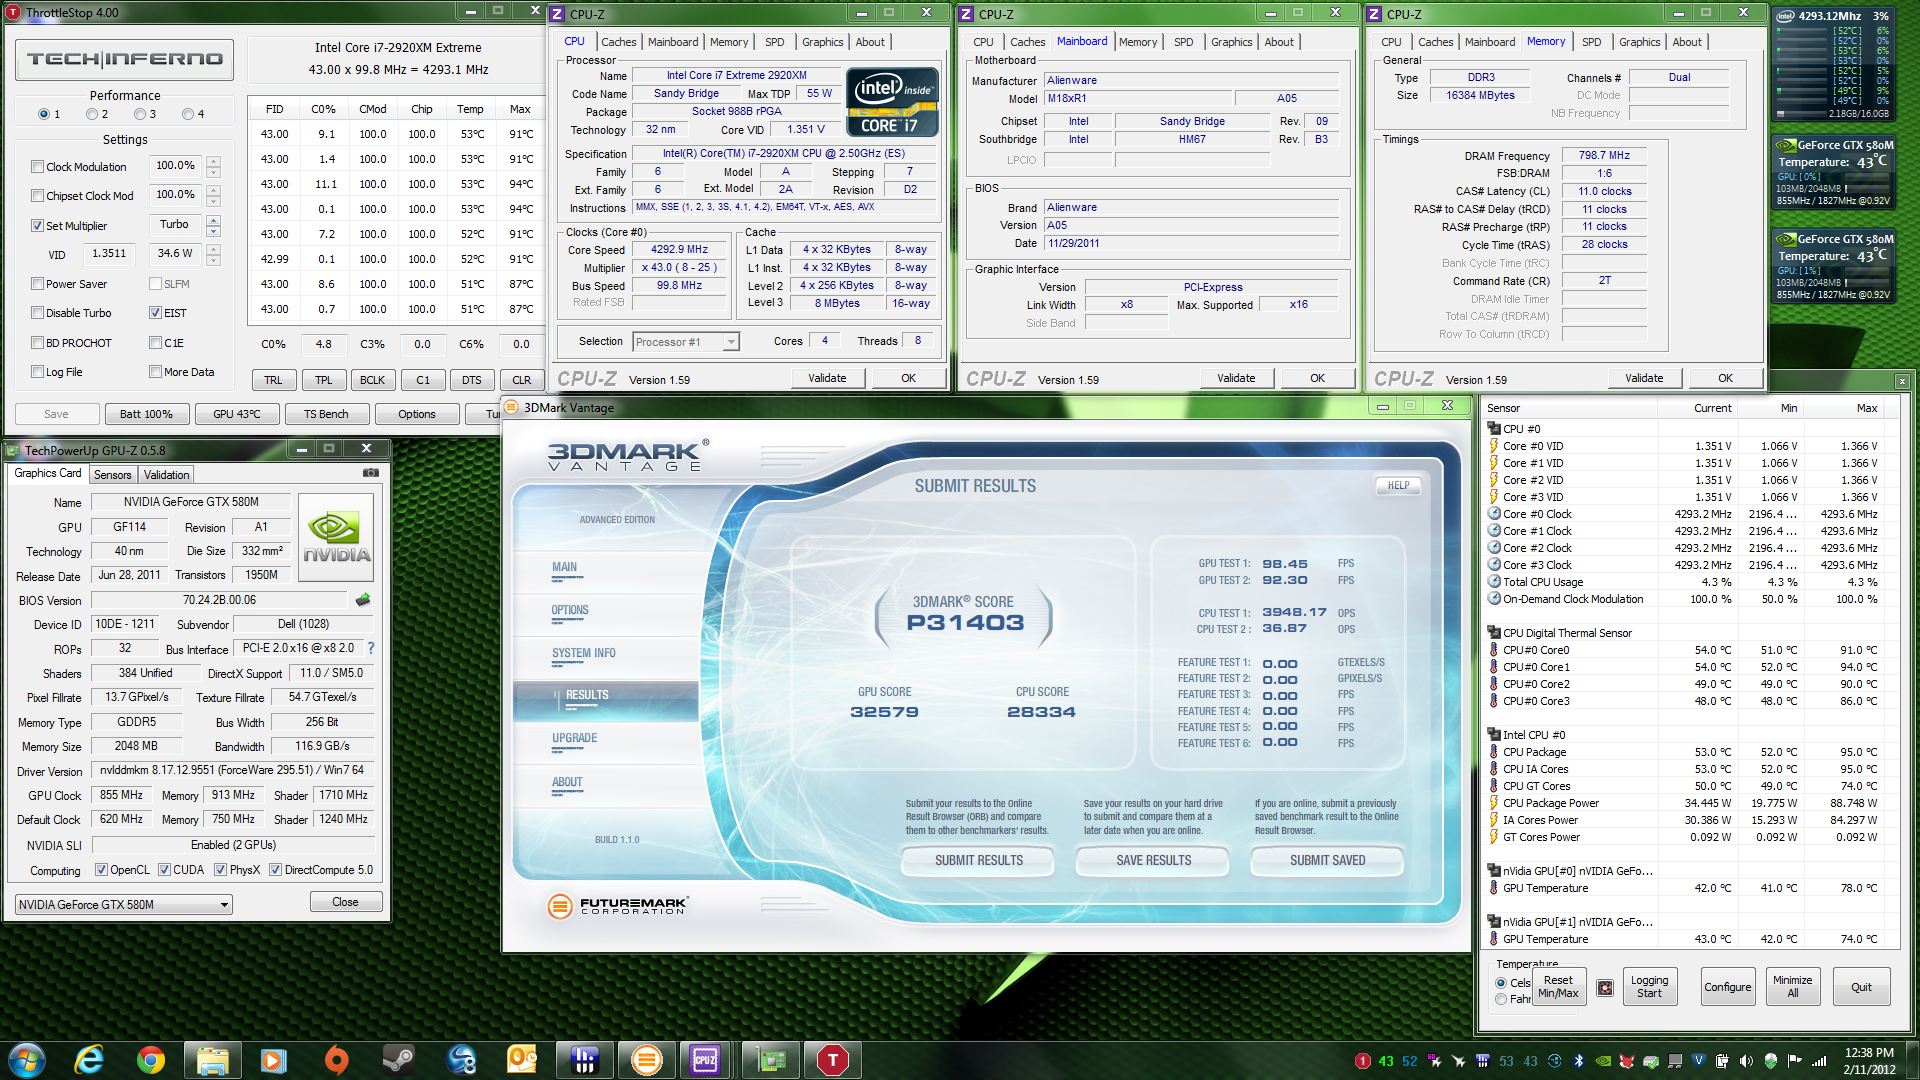This screenshot has width=1920, height=1080.
Task: Click the TechInferno logo in ThrottleStop
Action: tap(125, 60)
